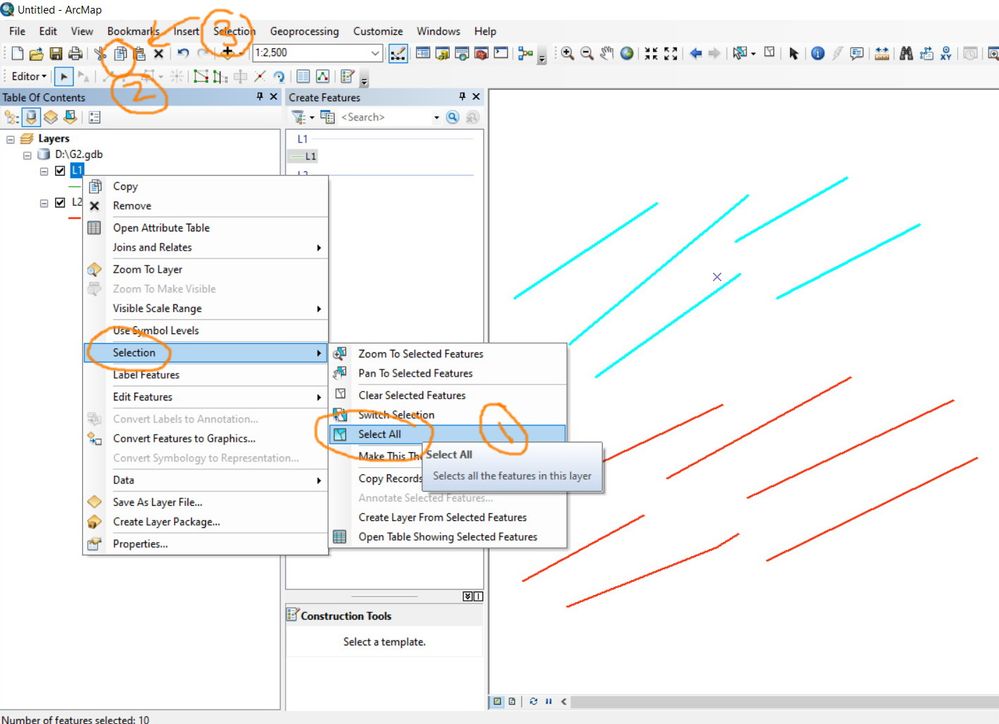Click the Full Extent globe icon
Image resolution: width=999 pixels, height=724 pixels.
[627, 54]
